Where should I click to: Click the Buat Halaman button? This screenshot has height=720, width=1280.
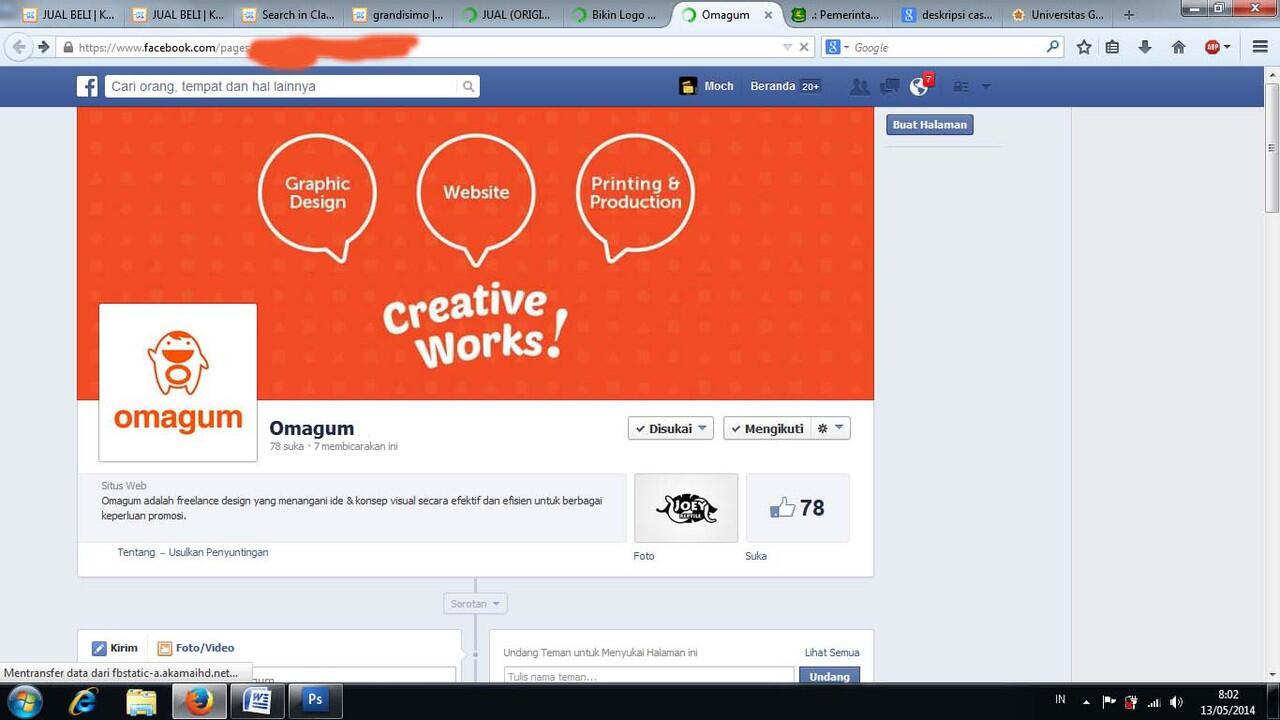tap(930, 125)
